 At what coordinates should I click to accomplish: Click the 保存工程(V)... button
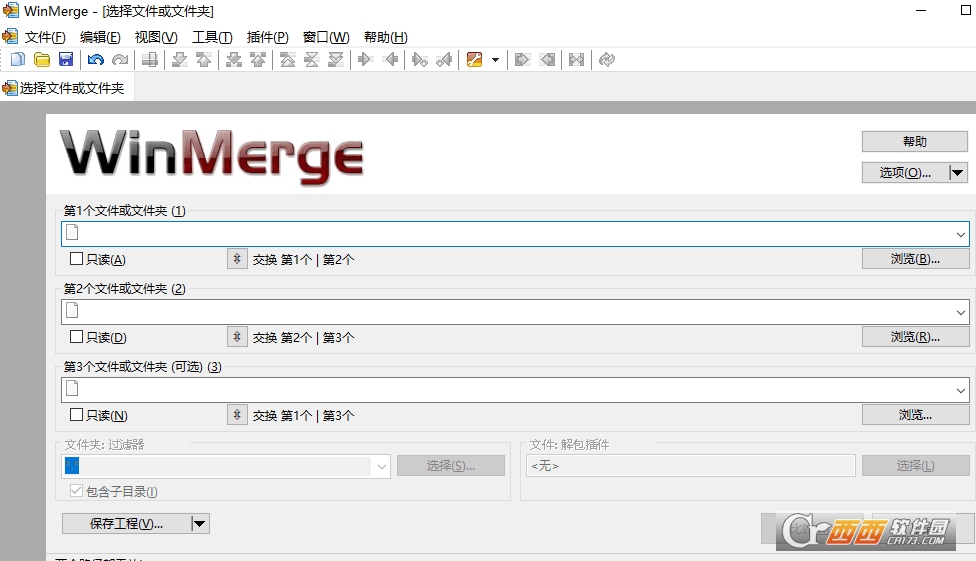pyautogui.click(x=127, y=524)
